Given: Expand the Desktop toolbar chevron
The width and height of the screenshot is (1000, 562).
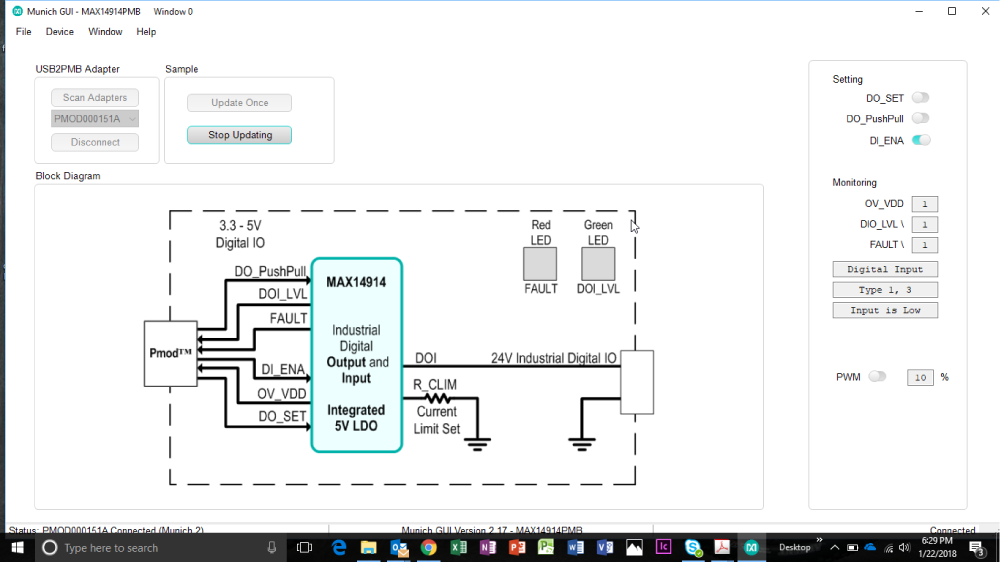Looking at the screenshot, I should click(x=820, y=541).
